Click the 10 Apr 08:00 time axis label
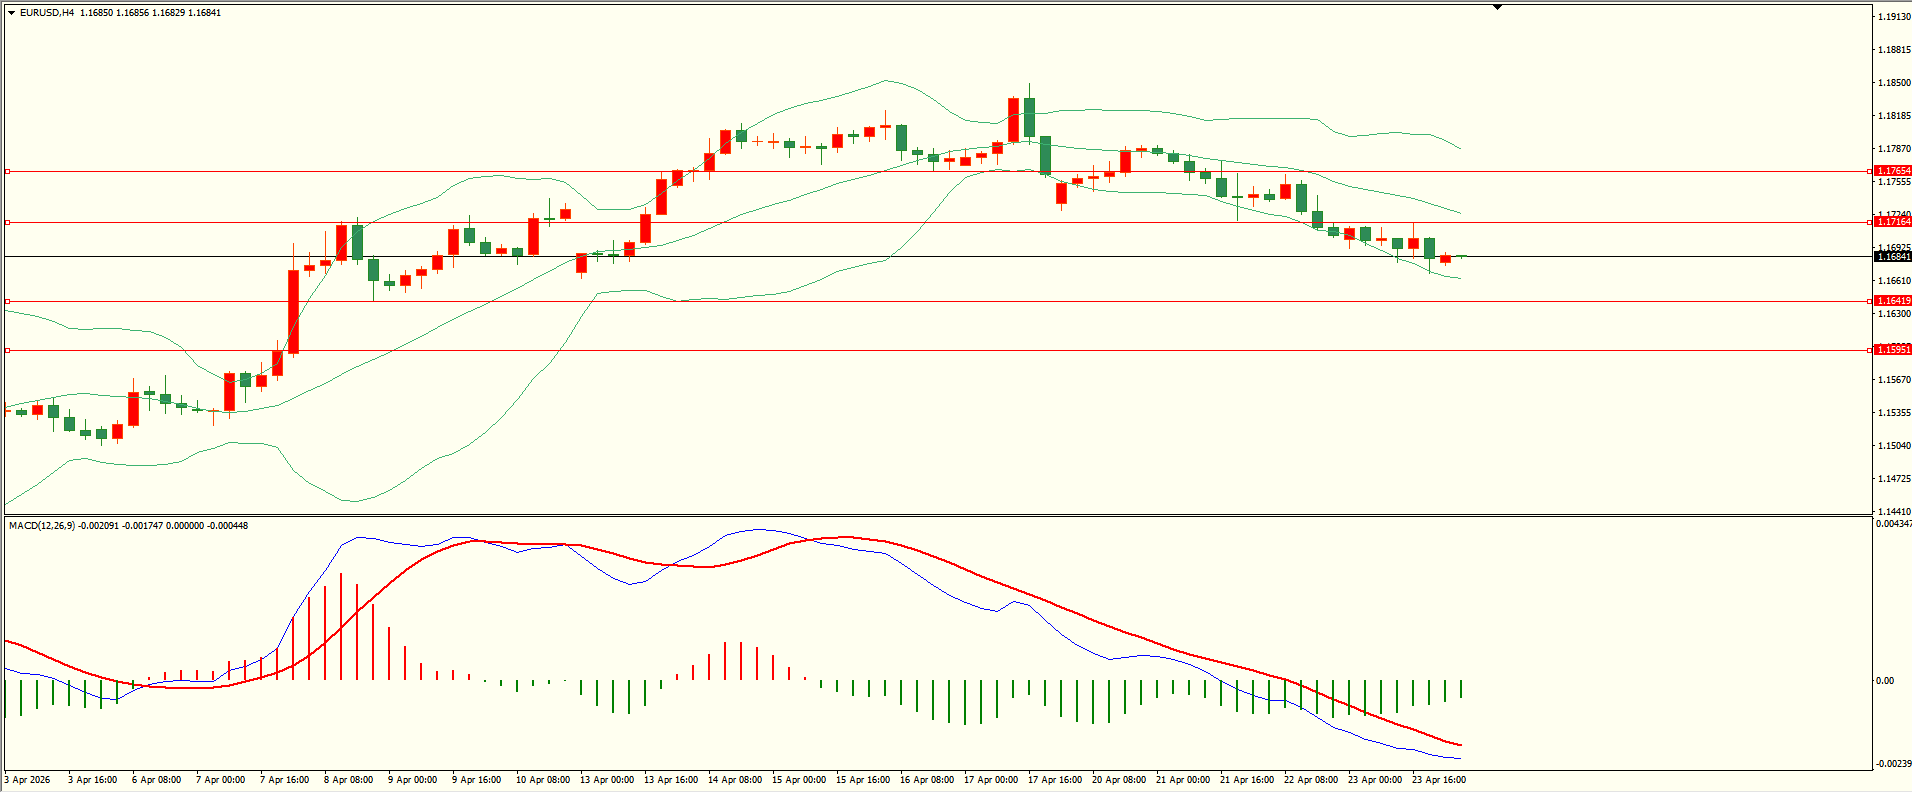Screen dimensions: 1912x793 pos(542,780)
